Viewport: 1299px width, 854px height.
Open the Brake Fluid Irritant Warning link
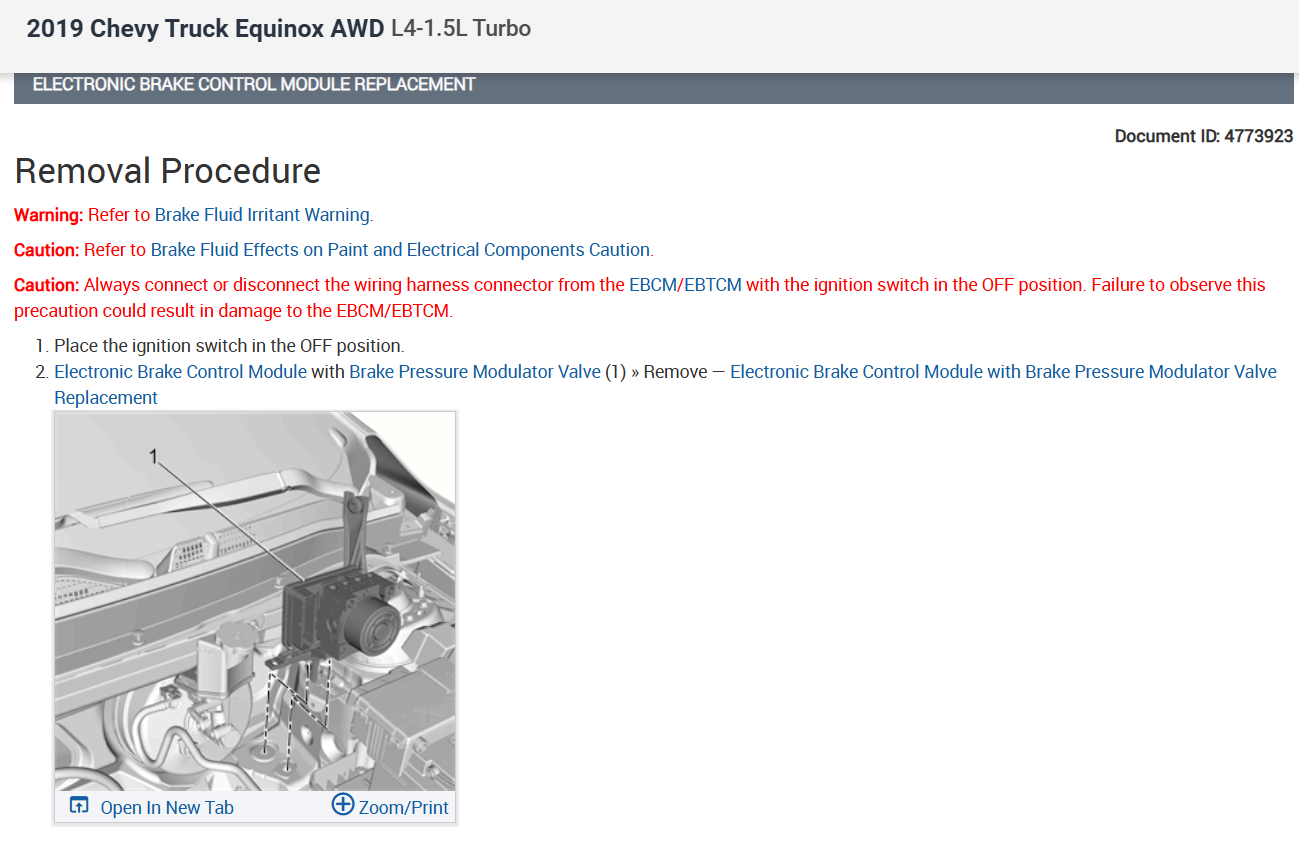point(263,214)
